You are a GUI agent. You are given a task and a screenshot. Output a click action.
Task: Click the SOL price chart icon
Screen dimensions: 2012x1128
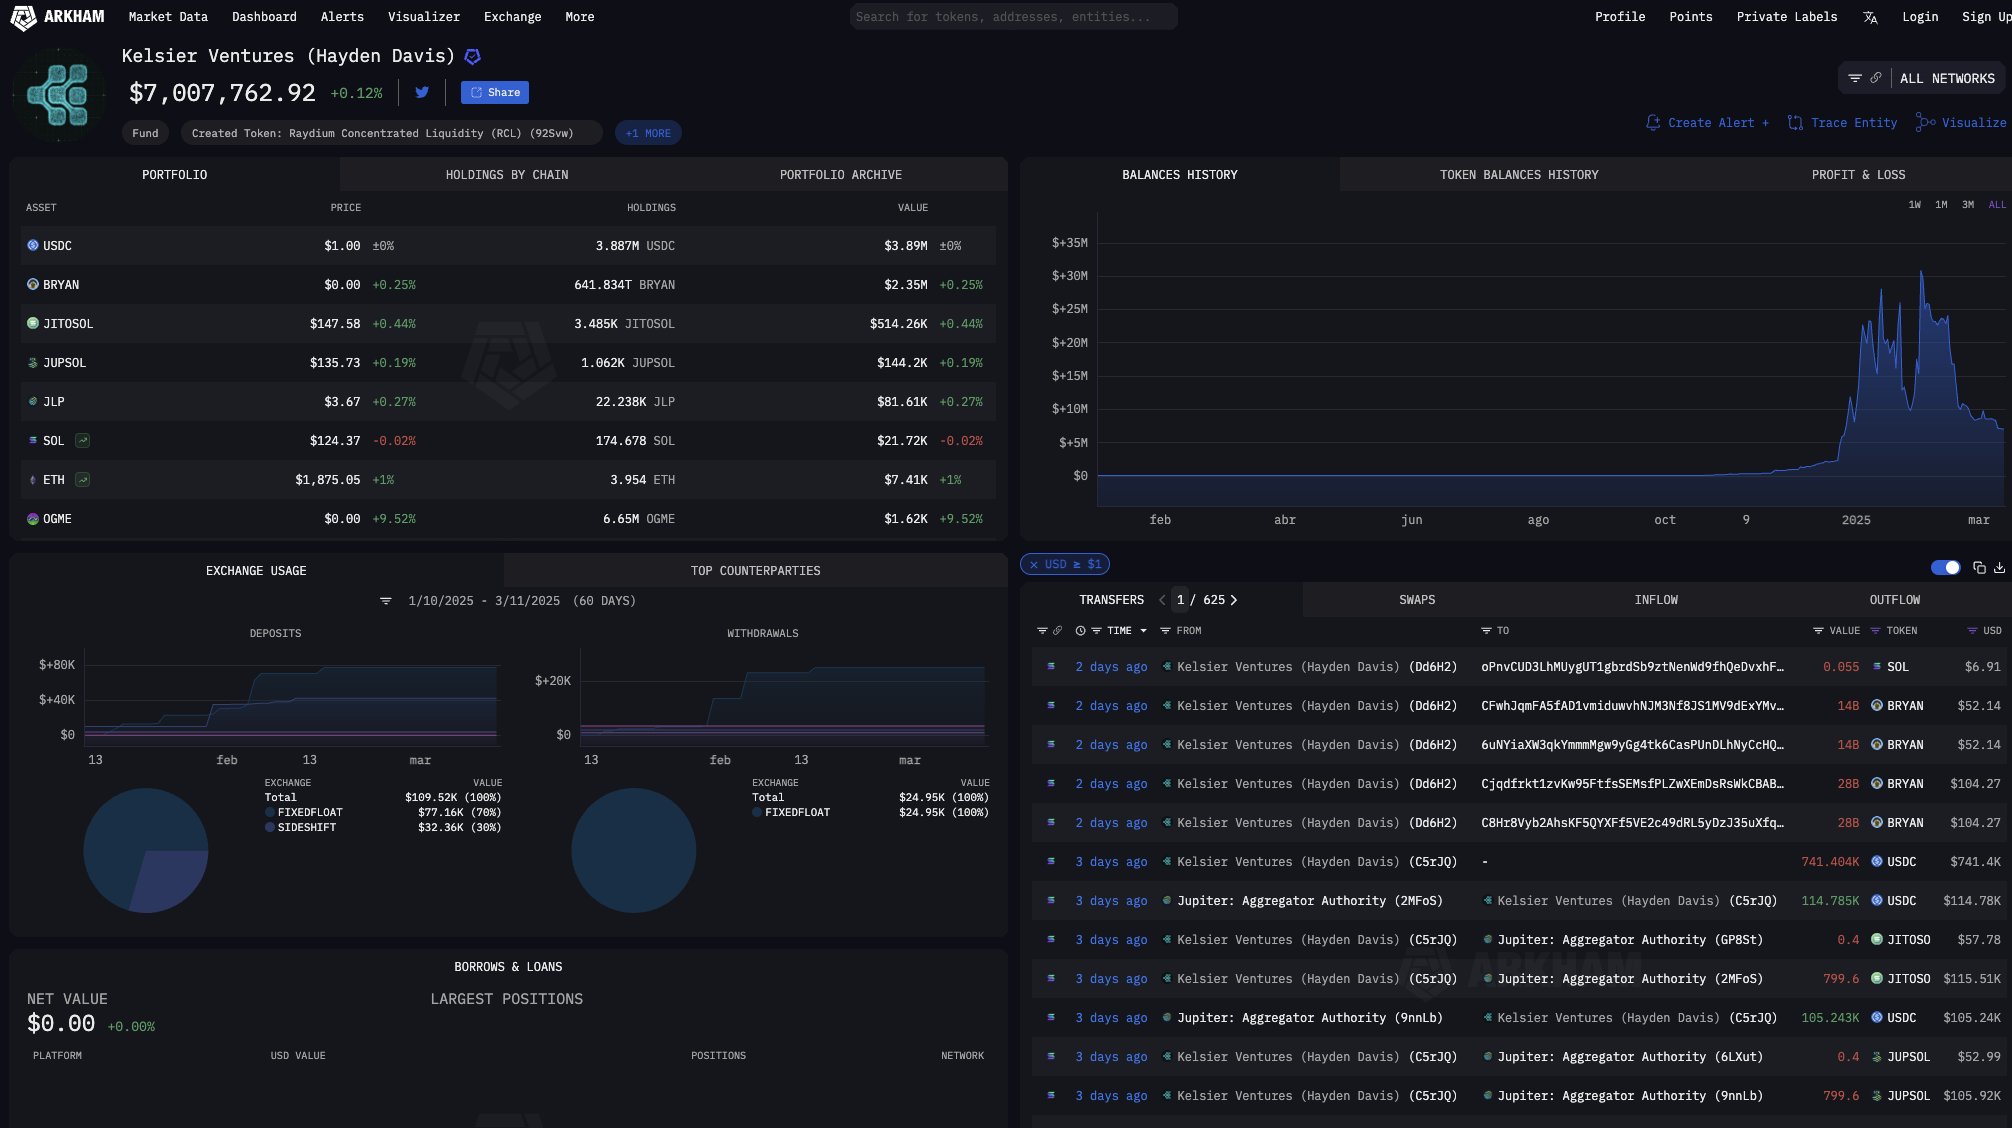coord(83,441)
